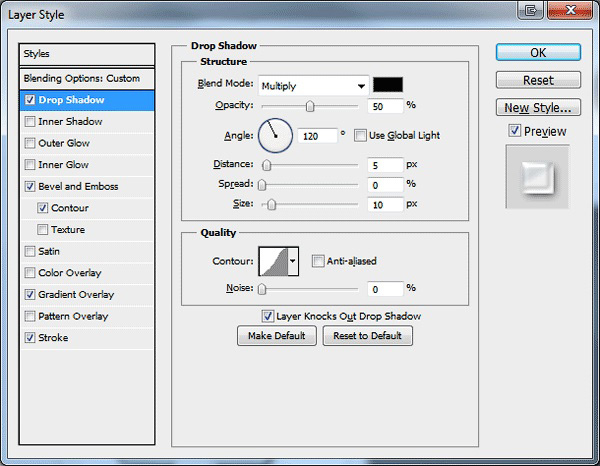Screen dimensions: 600x466
Task: Click the Reset button
Action: (538, 80)
